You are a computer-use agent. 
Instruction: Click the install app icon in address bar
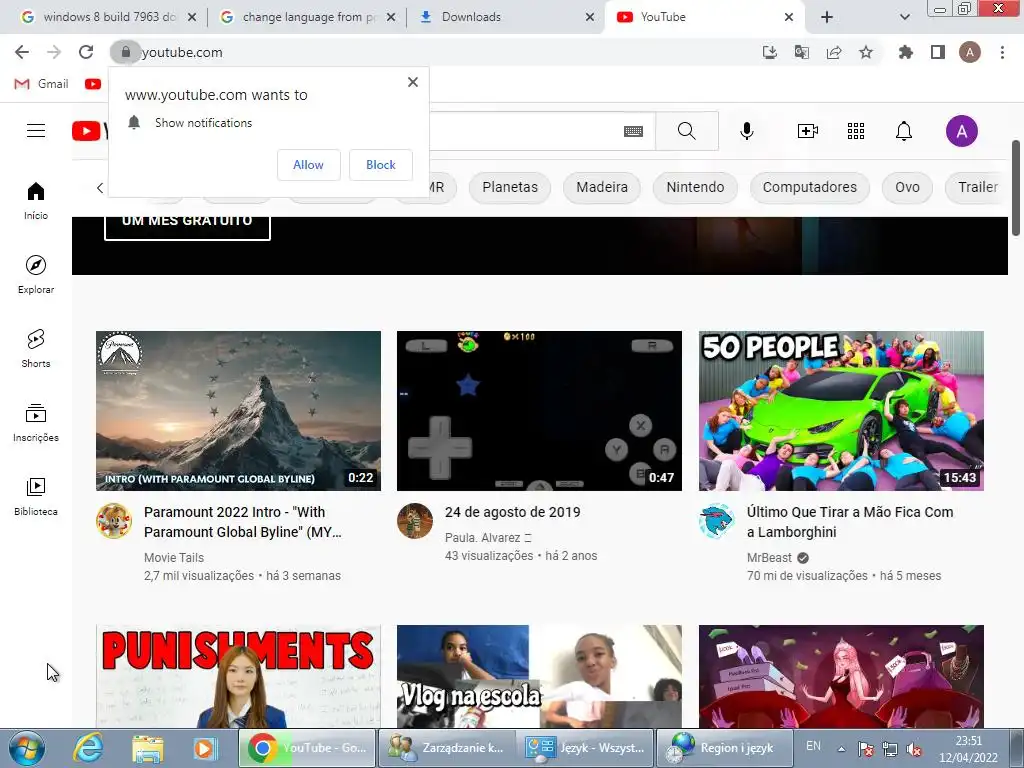(x=770, y=52)
